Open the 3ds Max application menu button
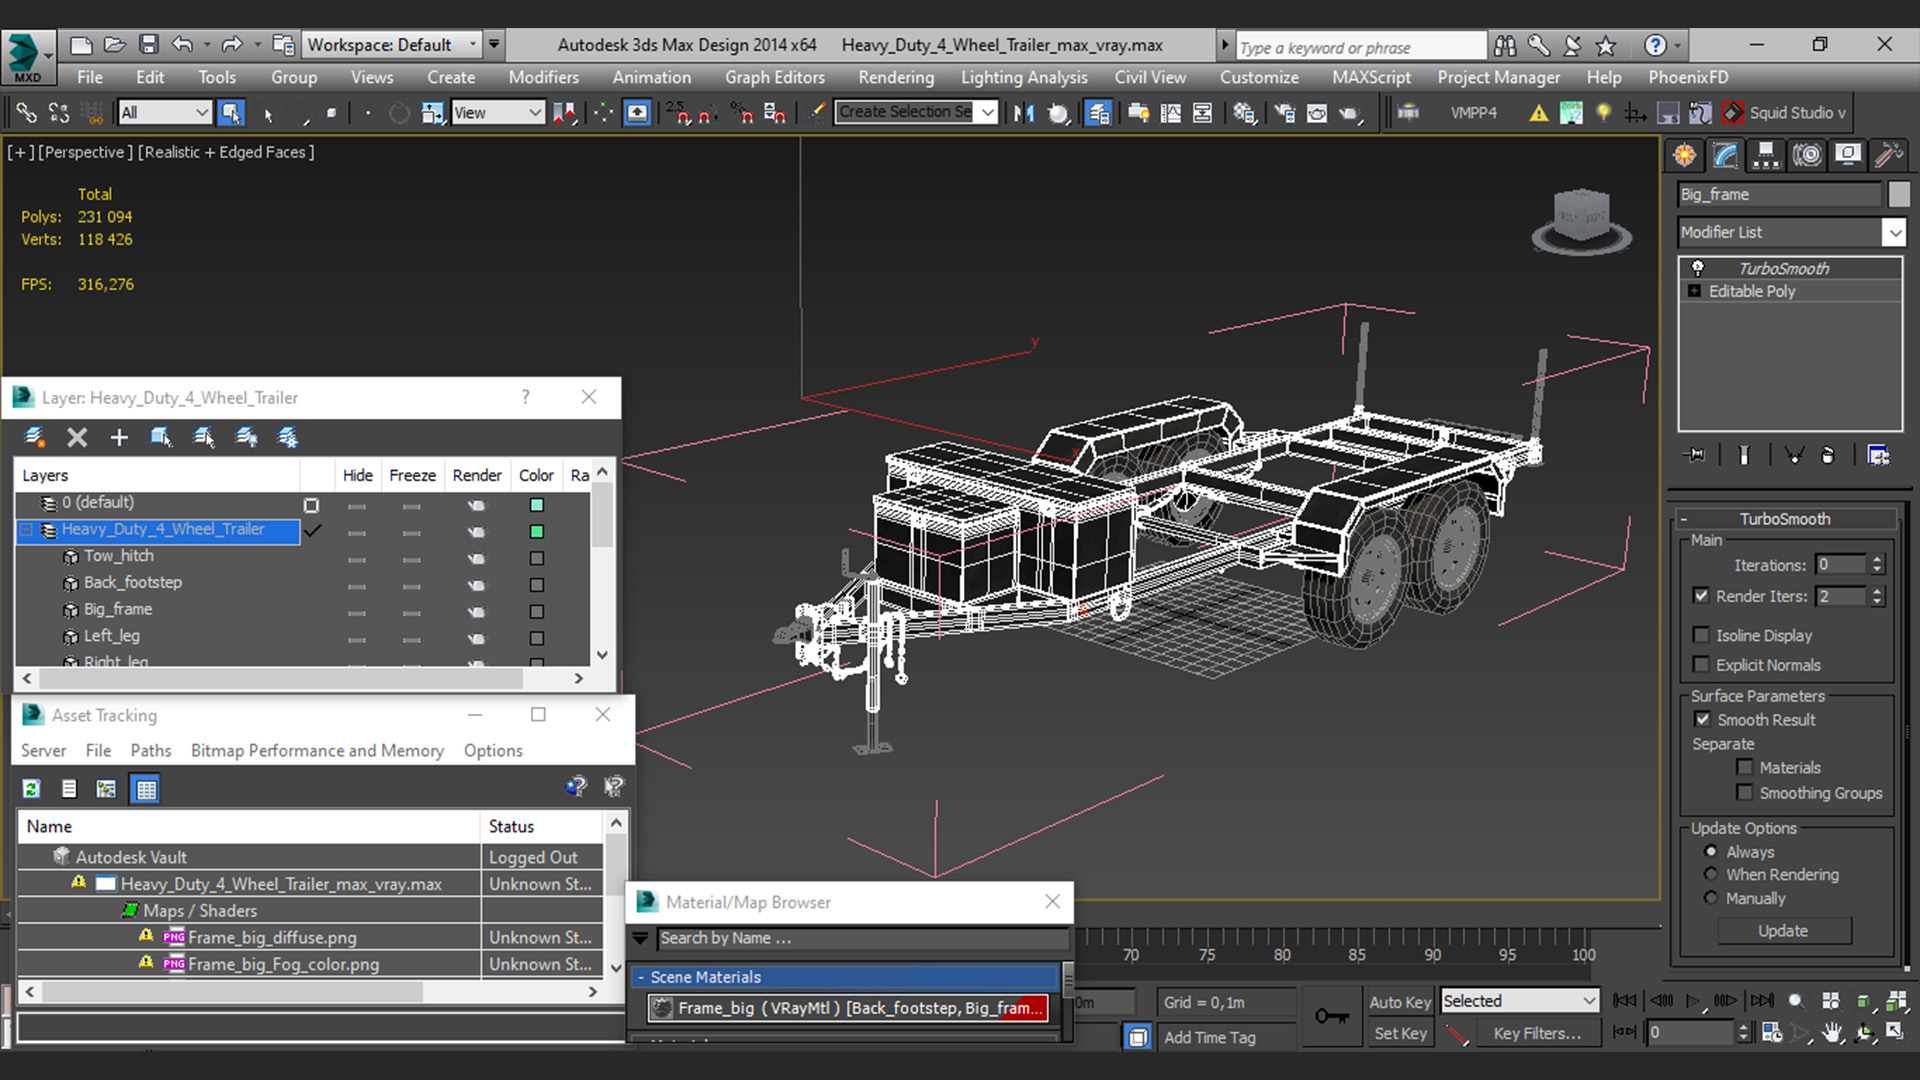The width and height of the screenshot is (1920, 1080). pyautogui.click(x=26, y=56)
